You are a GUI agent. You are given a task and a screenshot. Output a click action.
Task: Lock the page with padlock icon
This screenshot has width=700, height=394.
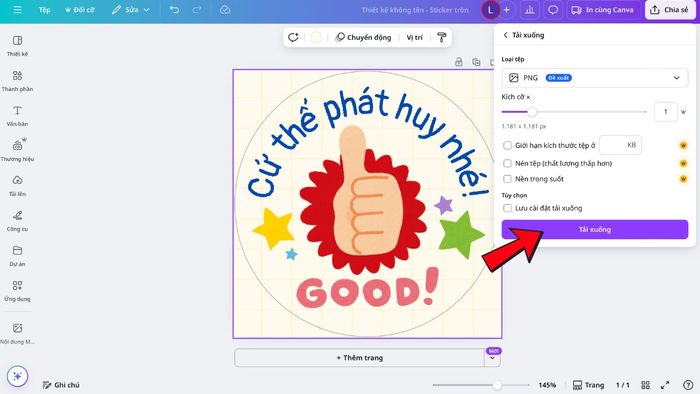tap(458, 62)
